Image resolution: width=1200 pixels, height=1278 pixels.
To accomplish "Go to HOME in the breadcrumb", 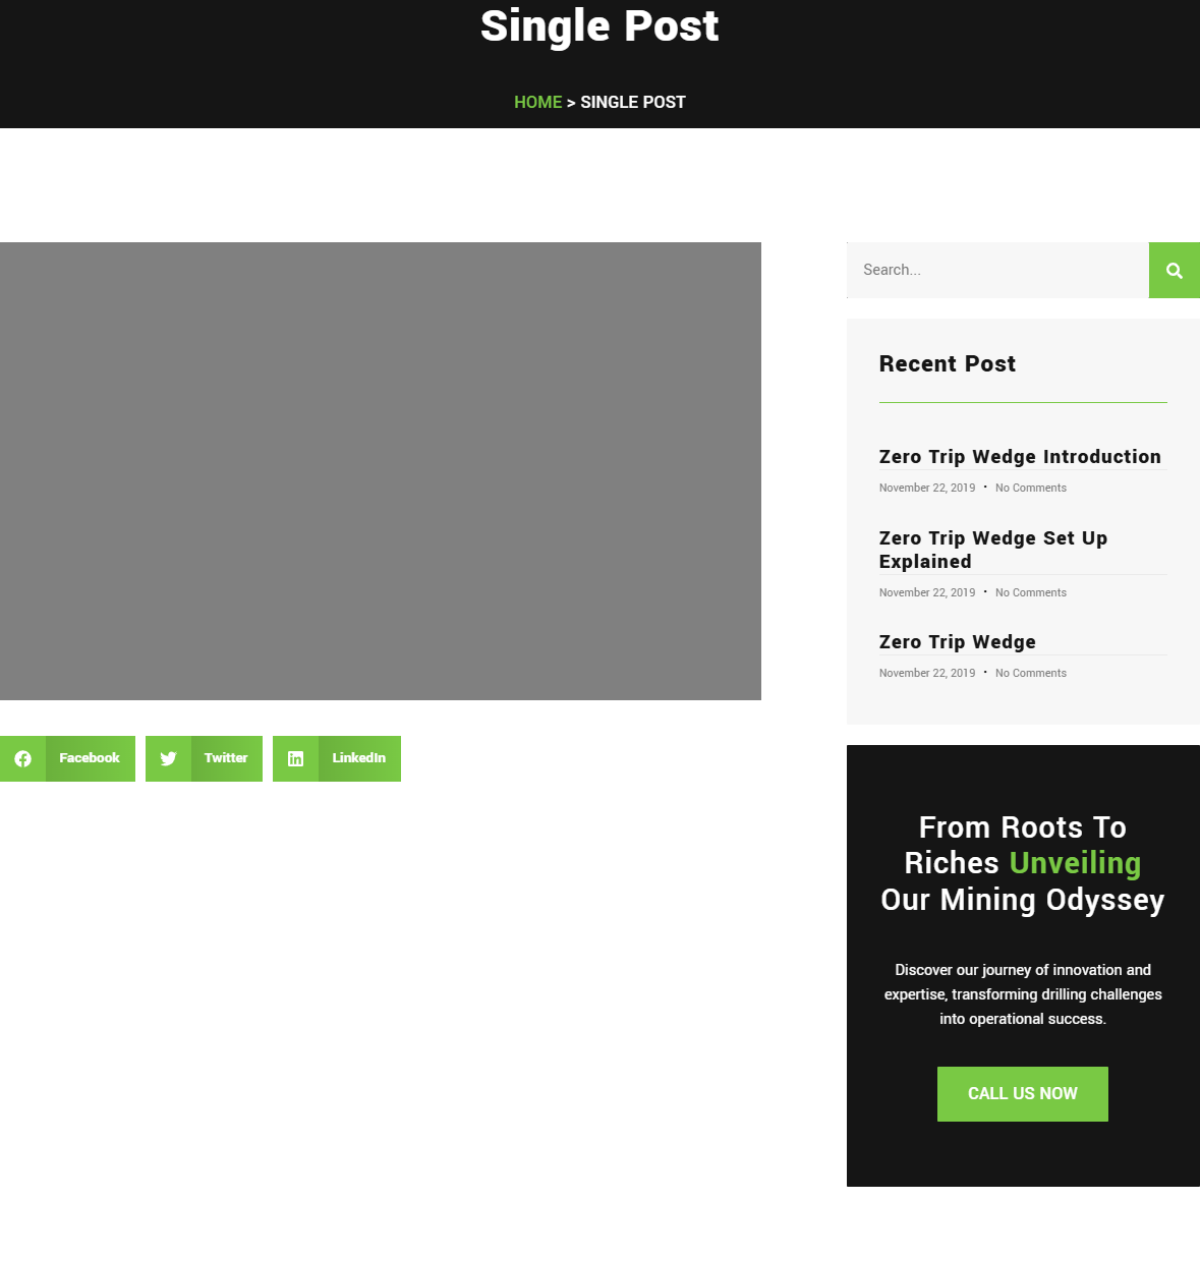I will pos(537,102).
